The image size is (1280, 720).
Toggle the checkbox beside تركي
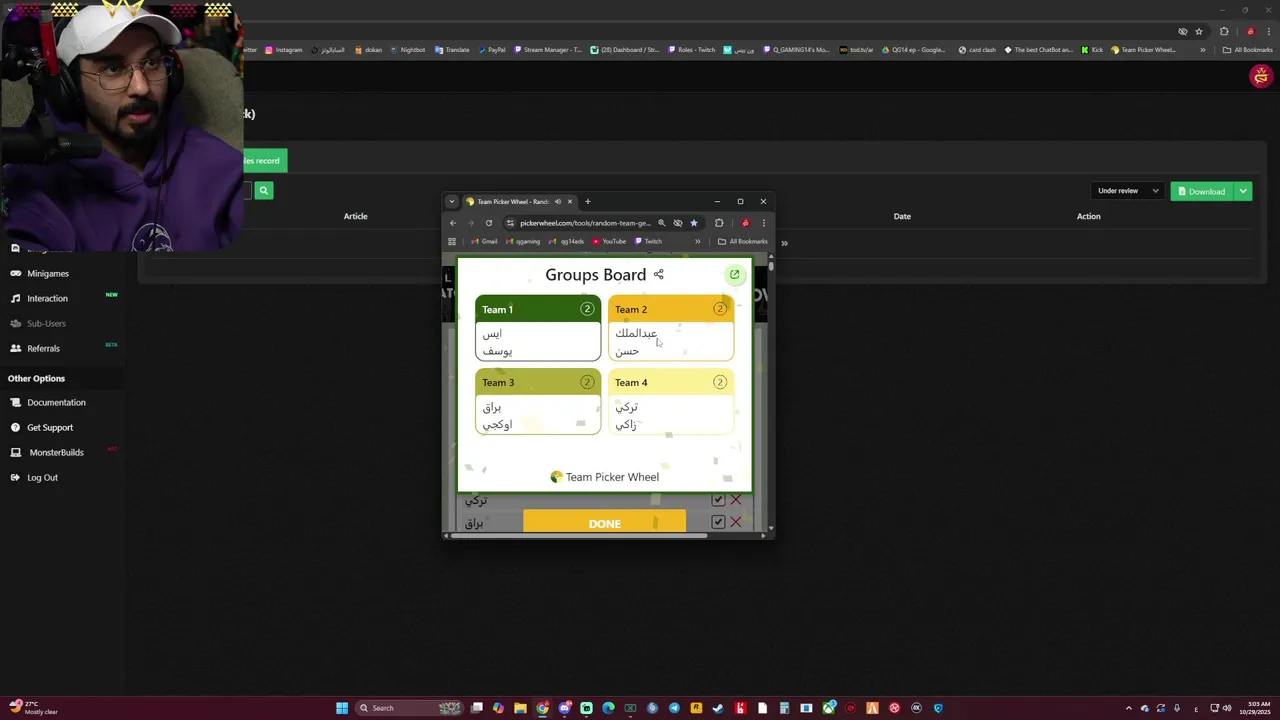pyautogui.click(x=718, y=499)
